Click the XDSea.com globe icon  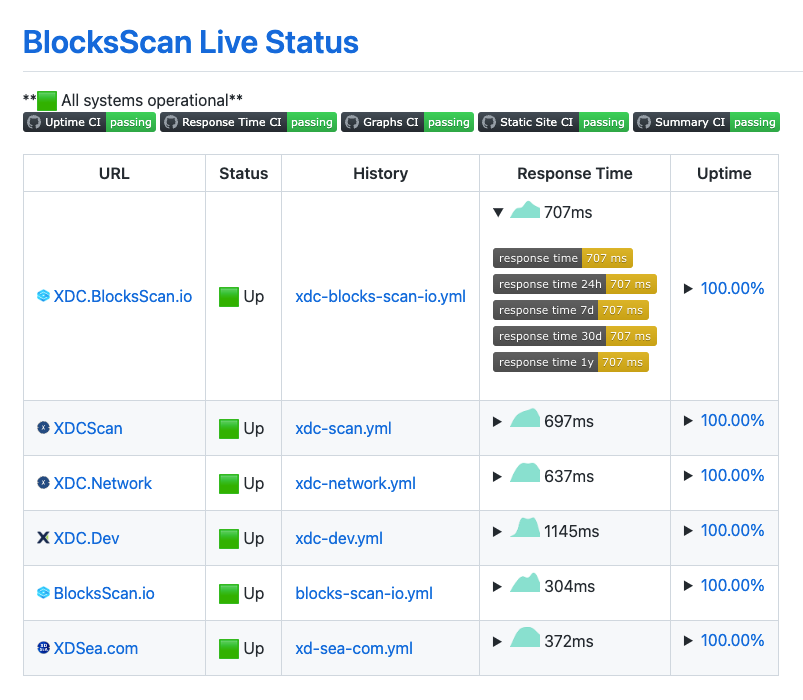pyautogui.click(x=41, y=648)
